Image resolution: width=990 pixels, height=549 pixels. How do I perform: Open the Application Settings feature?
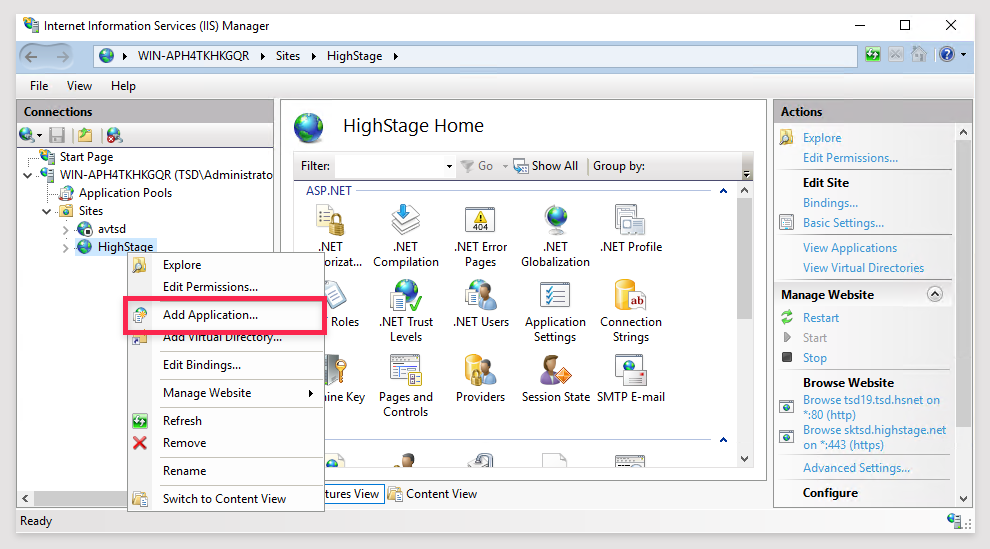coord(556,310)
